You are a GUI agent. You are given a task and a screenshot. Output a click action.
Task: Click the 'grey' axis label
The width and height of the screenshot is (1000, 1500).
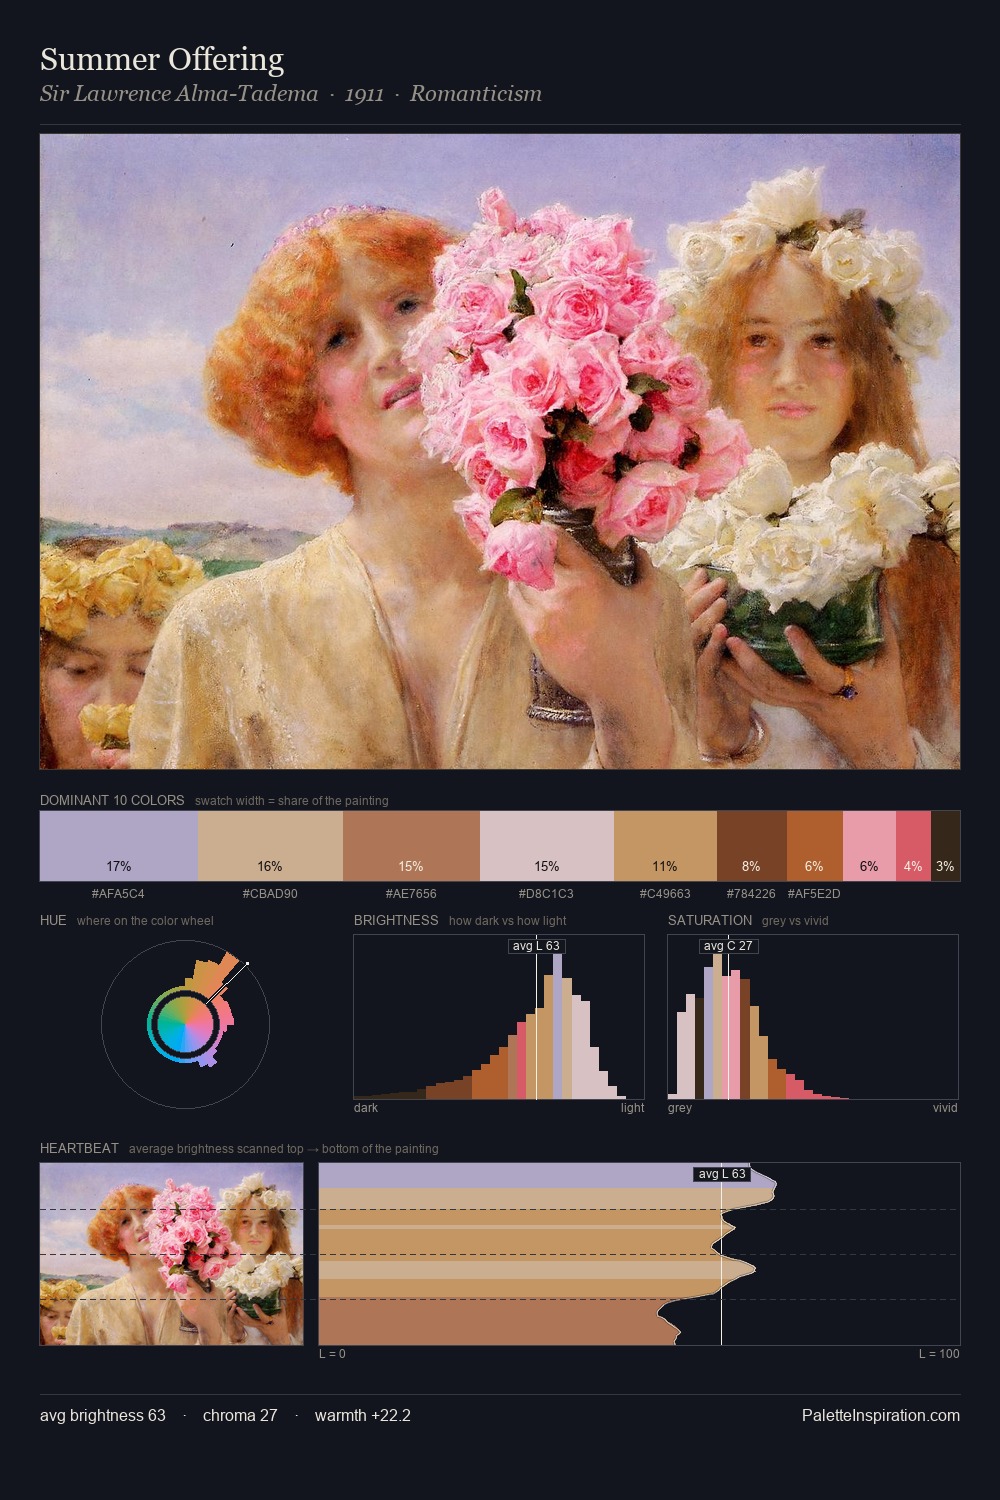680,1108
